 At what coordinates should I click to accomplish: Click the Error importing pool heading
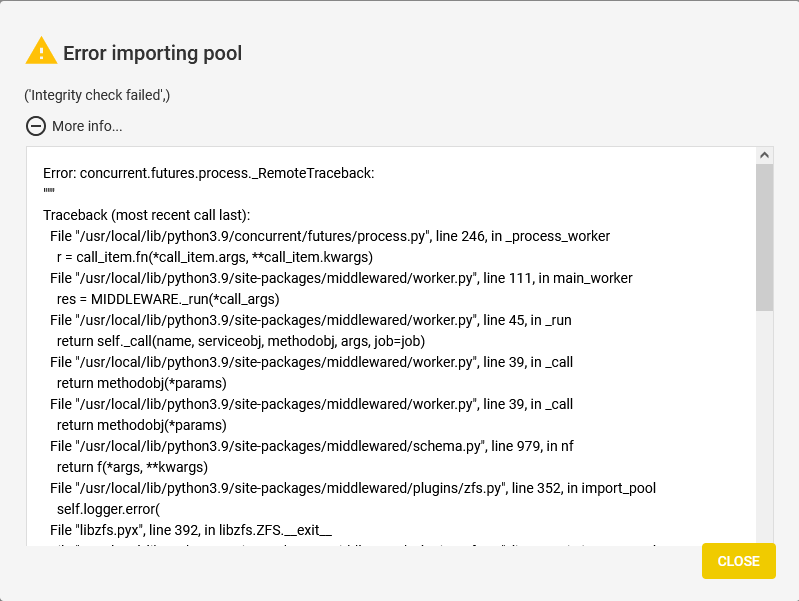[x=152, y=53]
